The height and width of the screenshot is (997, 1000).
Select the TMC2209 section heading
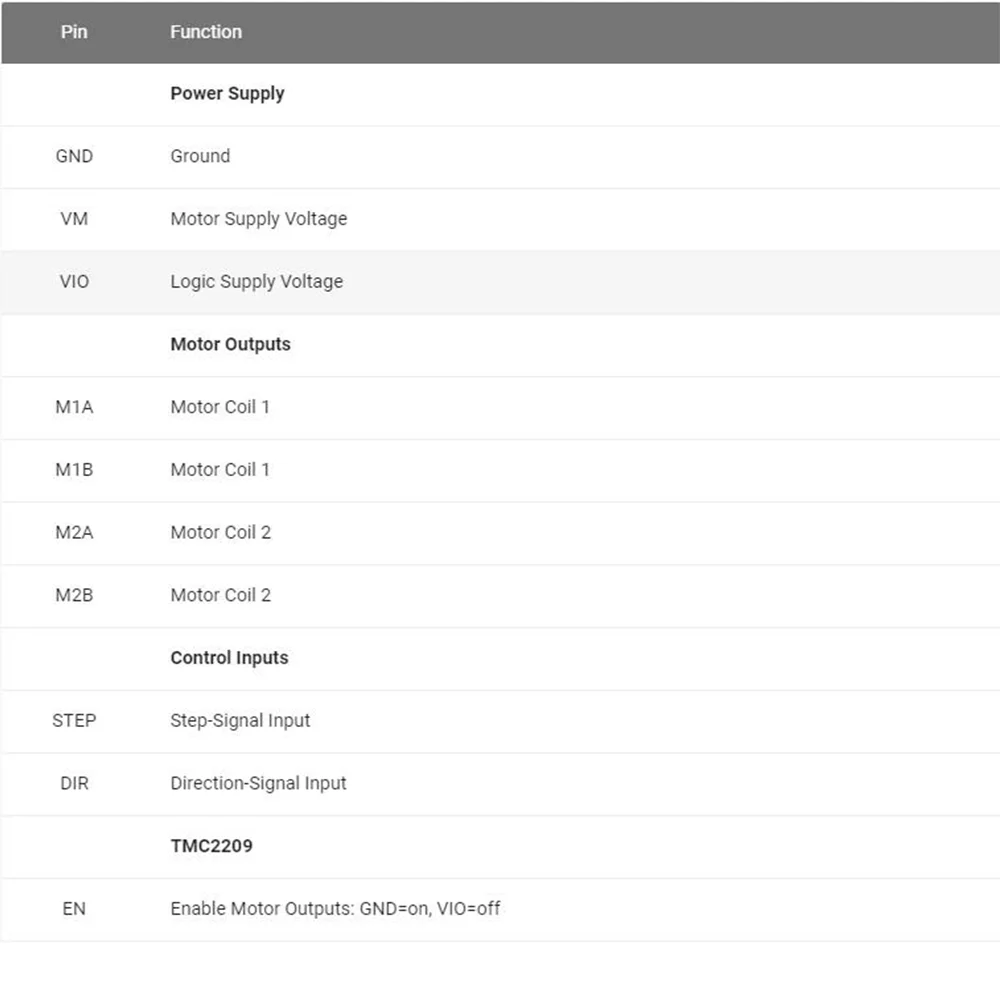click(x=211, y=846)
